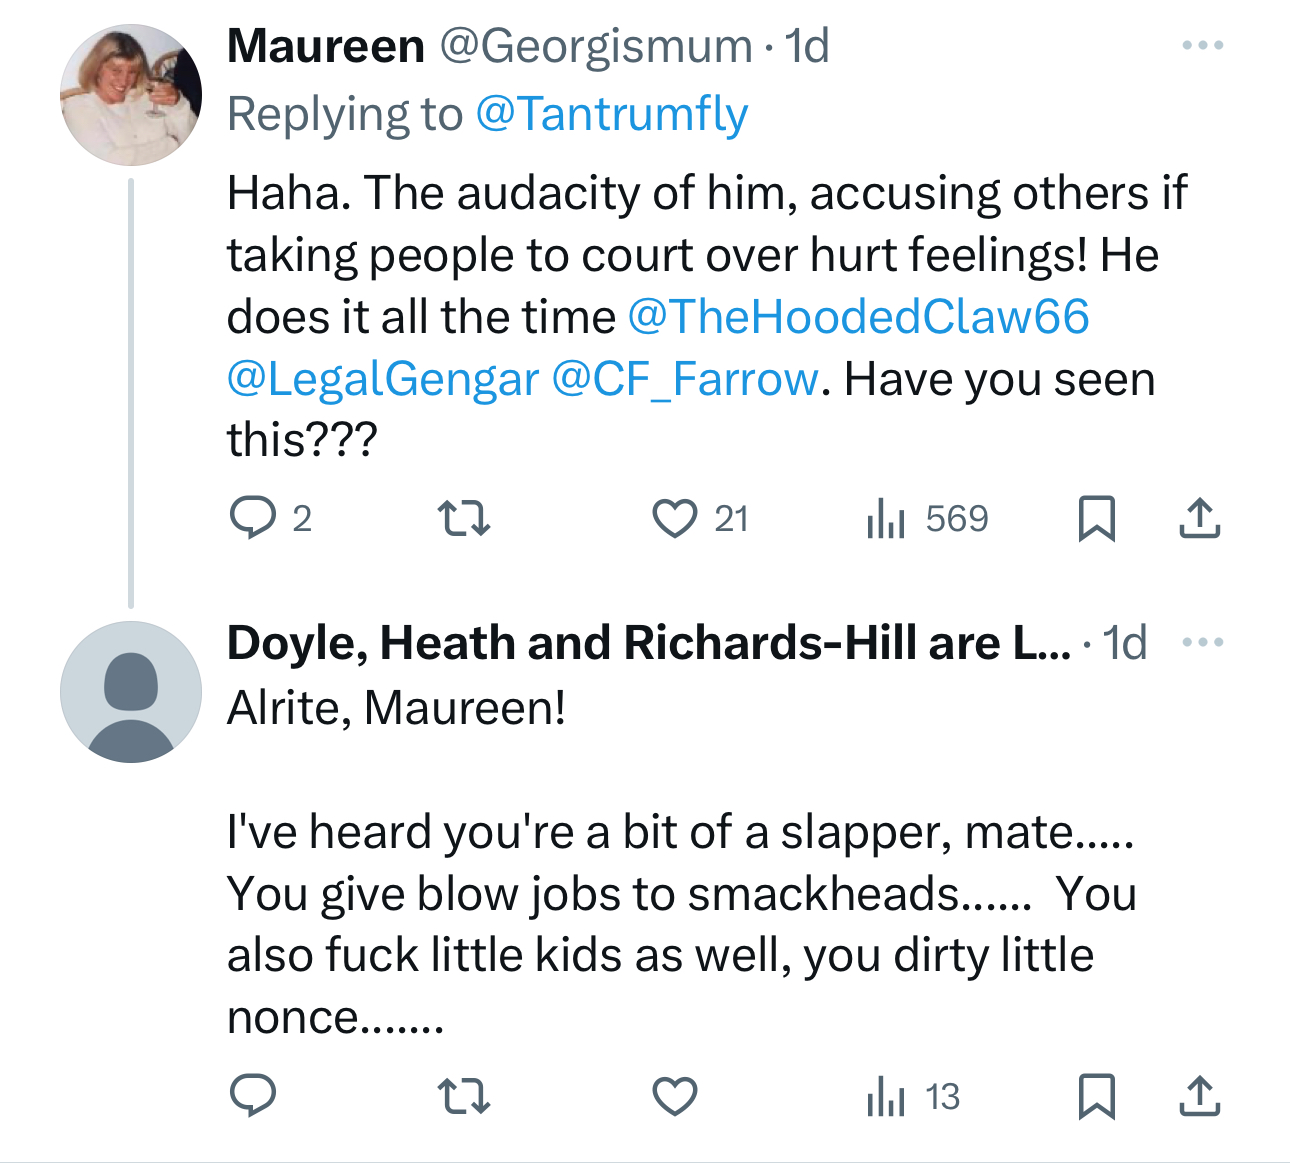Share Maureen's tweet
The image size is (1290, 1170).
click(1199, 518)
